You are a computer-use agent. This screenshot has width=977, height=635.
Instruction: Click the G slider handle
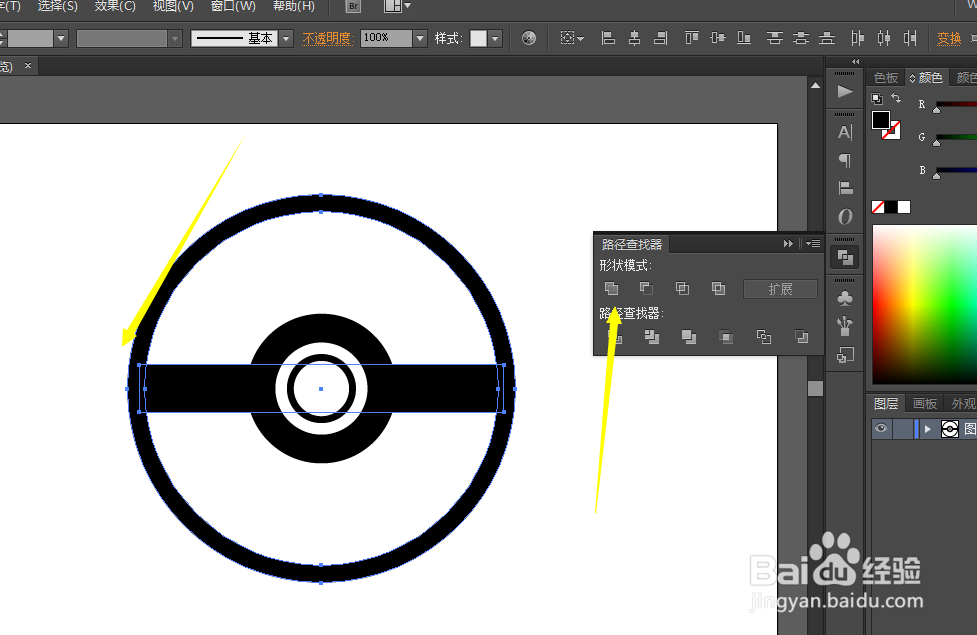point(936,143)
